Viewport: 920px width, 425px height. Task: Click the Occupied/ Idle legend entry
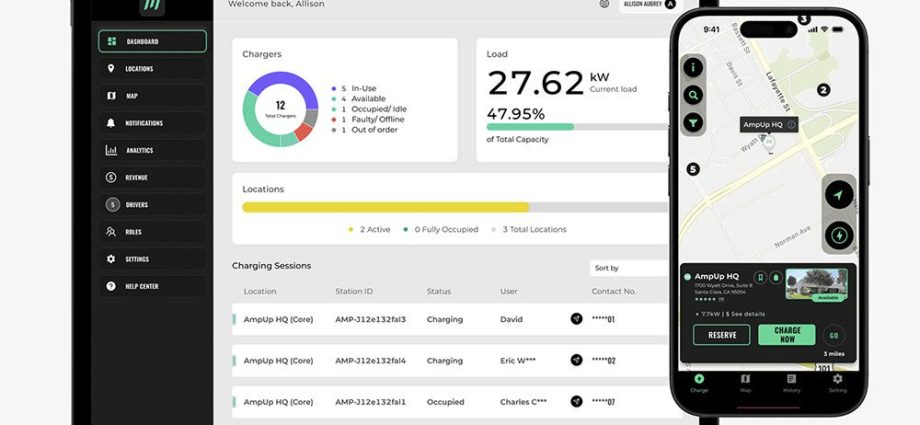click(x=369, y=109)
